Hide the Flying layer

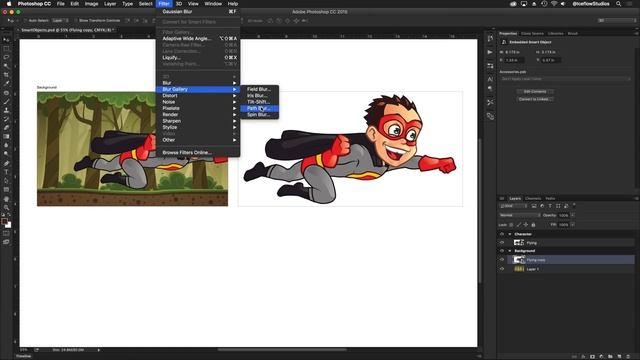click(502, 242)
